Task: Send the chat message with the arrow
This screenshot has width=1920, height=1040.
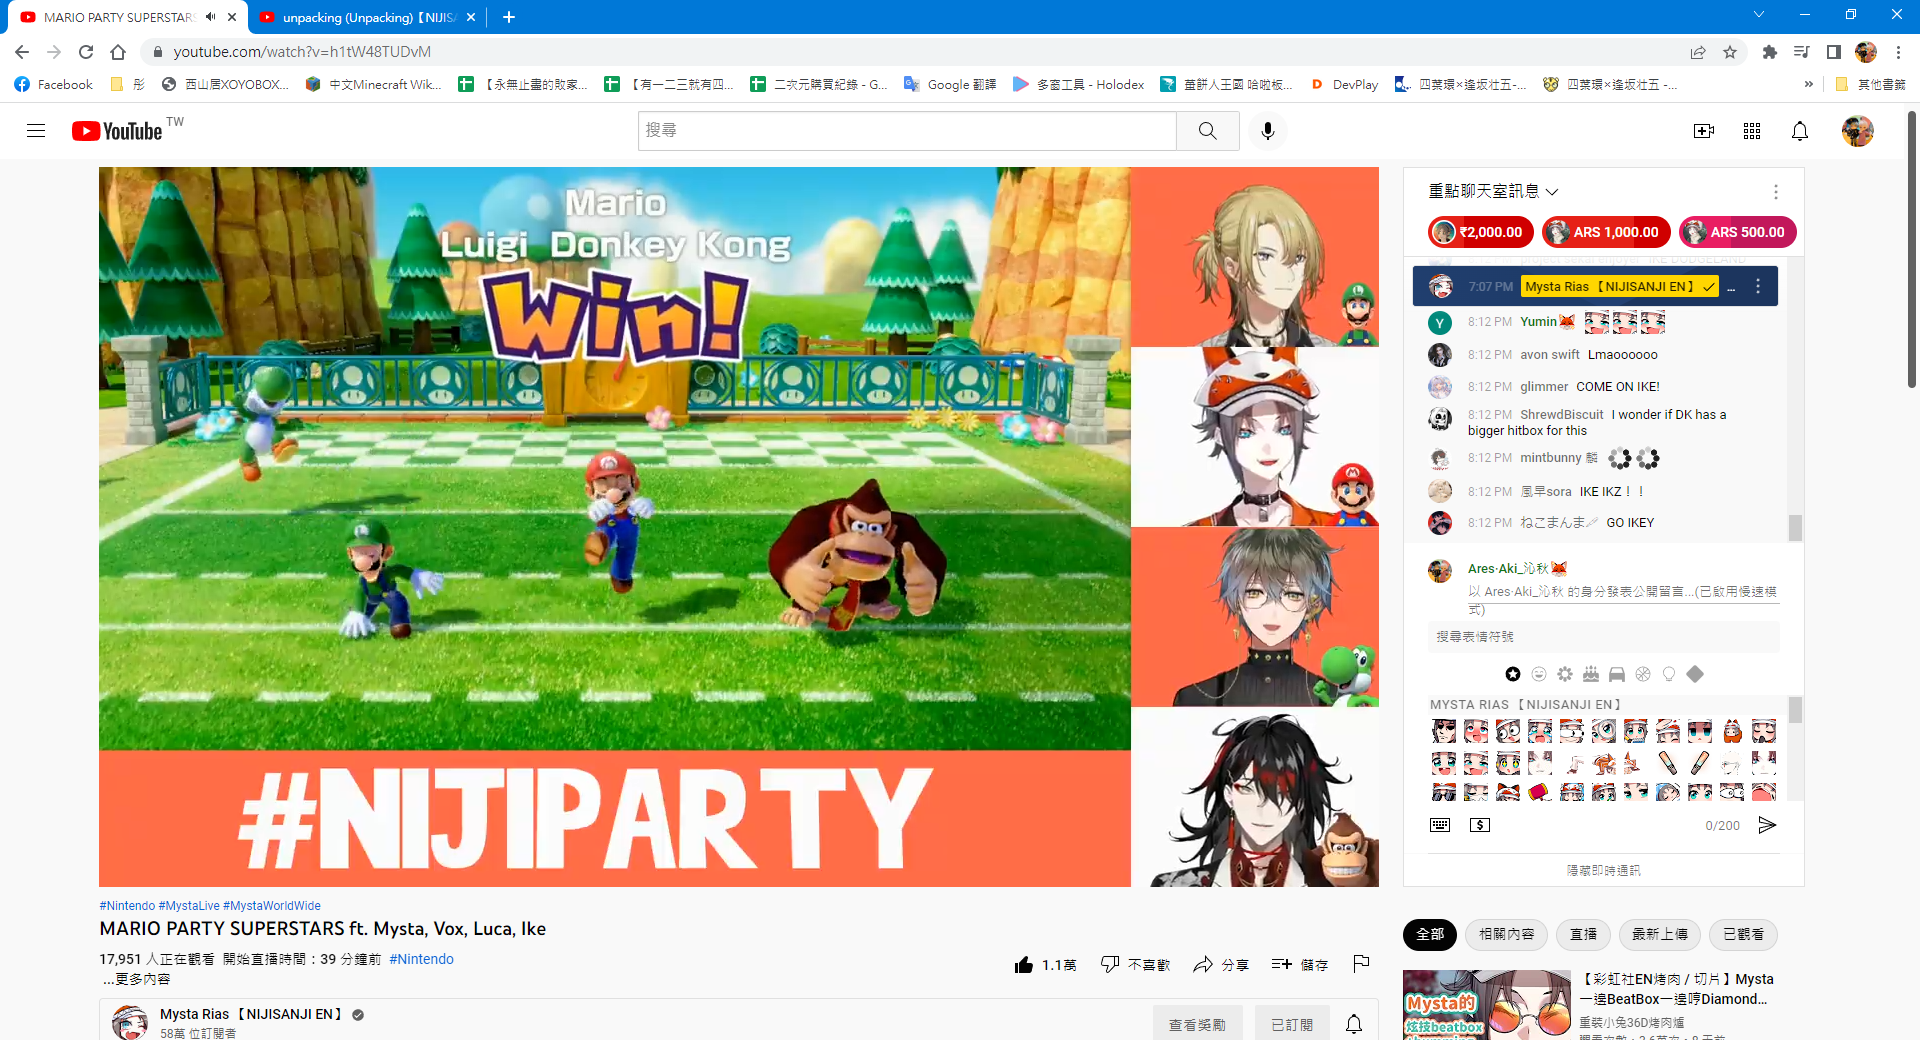Action: click(x=1767, y=825)
